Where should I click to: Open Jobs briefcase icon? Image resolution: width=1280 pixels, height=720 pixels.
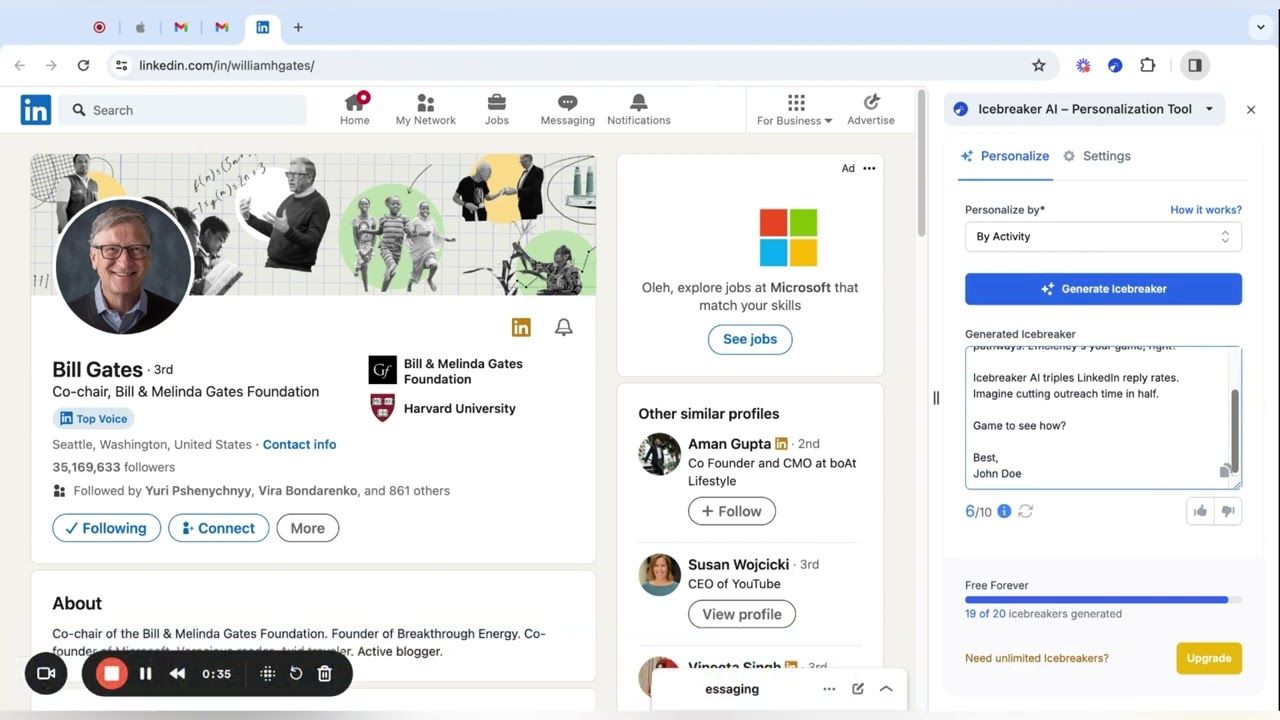(497, 102)
